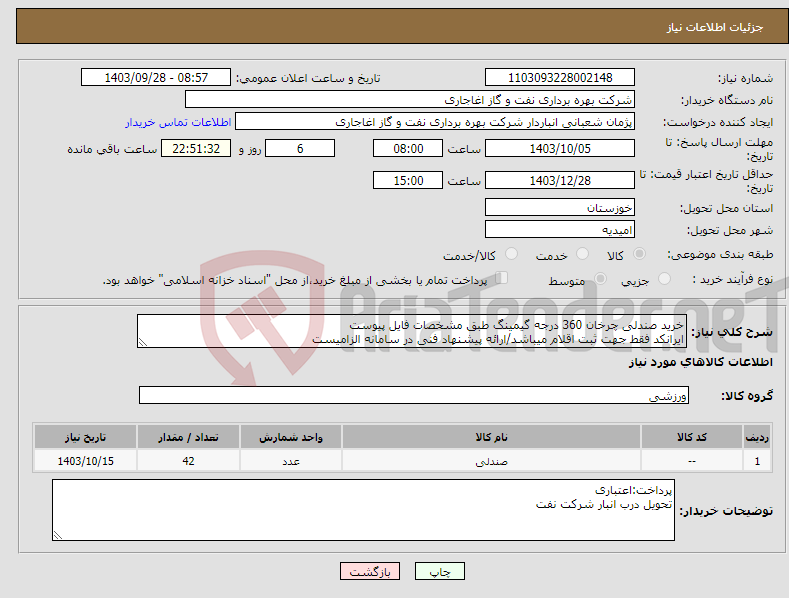The image size is (789, 598).
Task: Click the delivery city field امیدیه
Action: (x=560, y=230)
